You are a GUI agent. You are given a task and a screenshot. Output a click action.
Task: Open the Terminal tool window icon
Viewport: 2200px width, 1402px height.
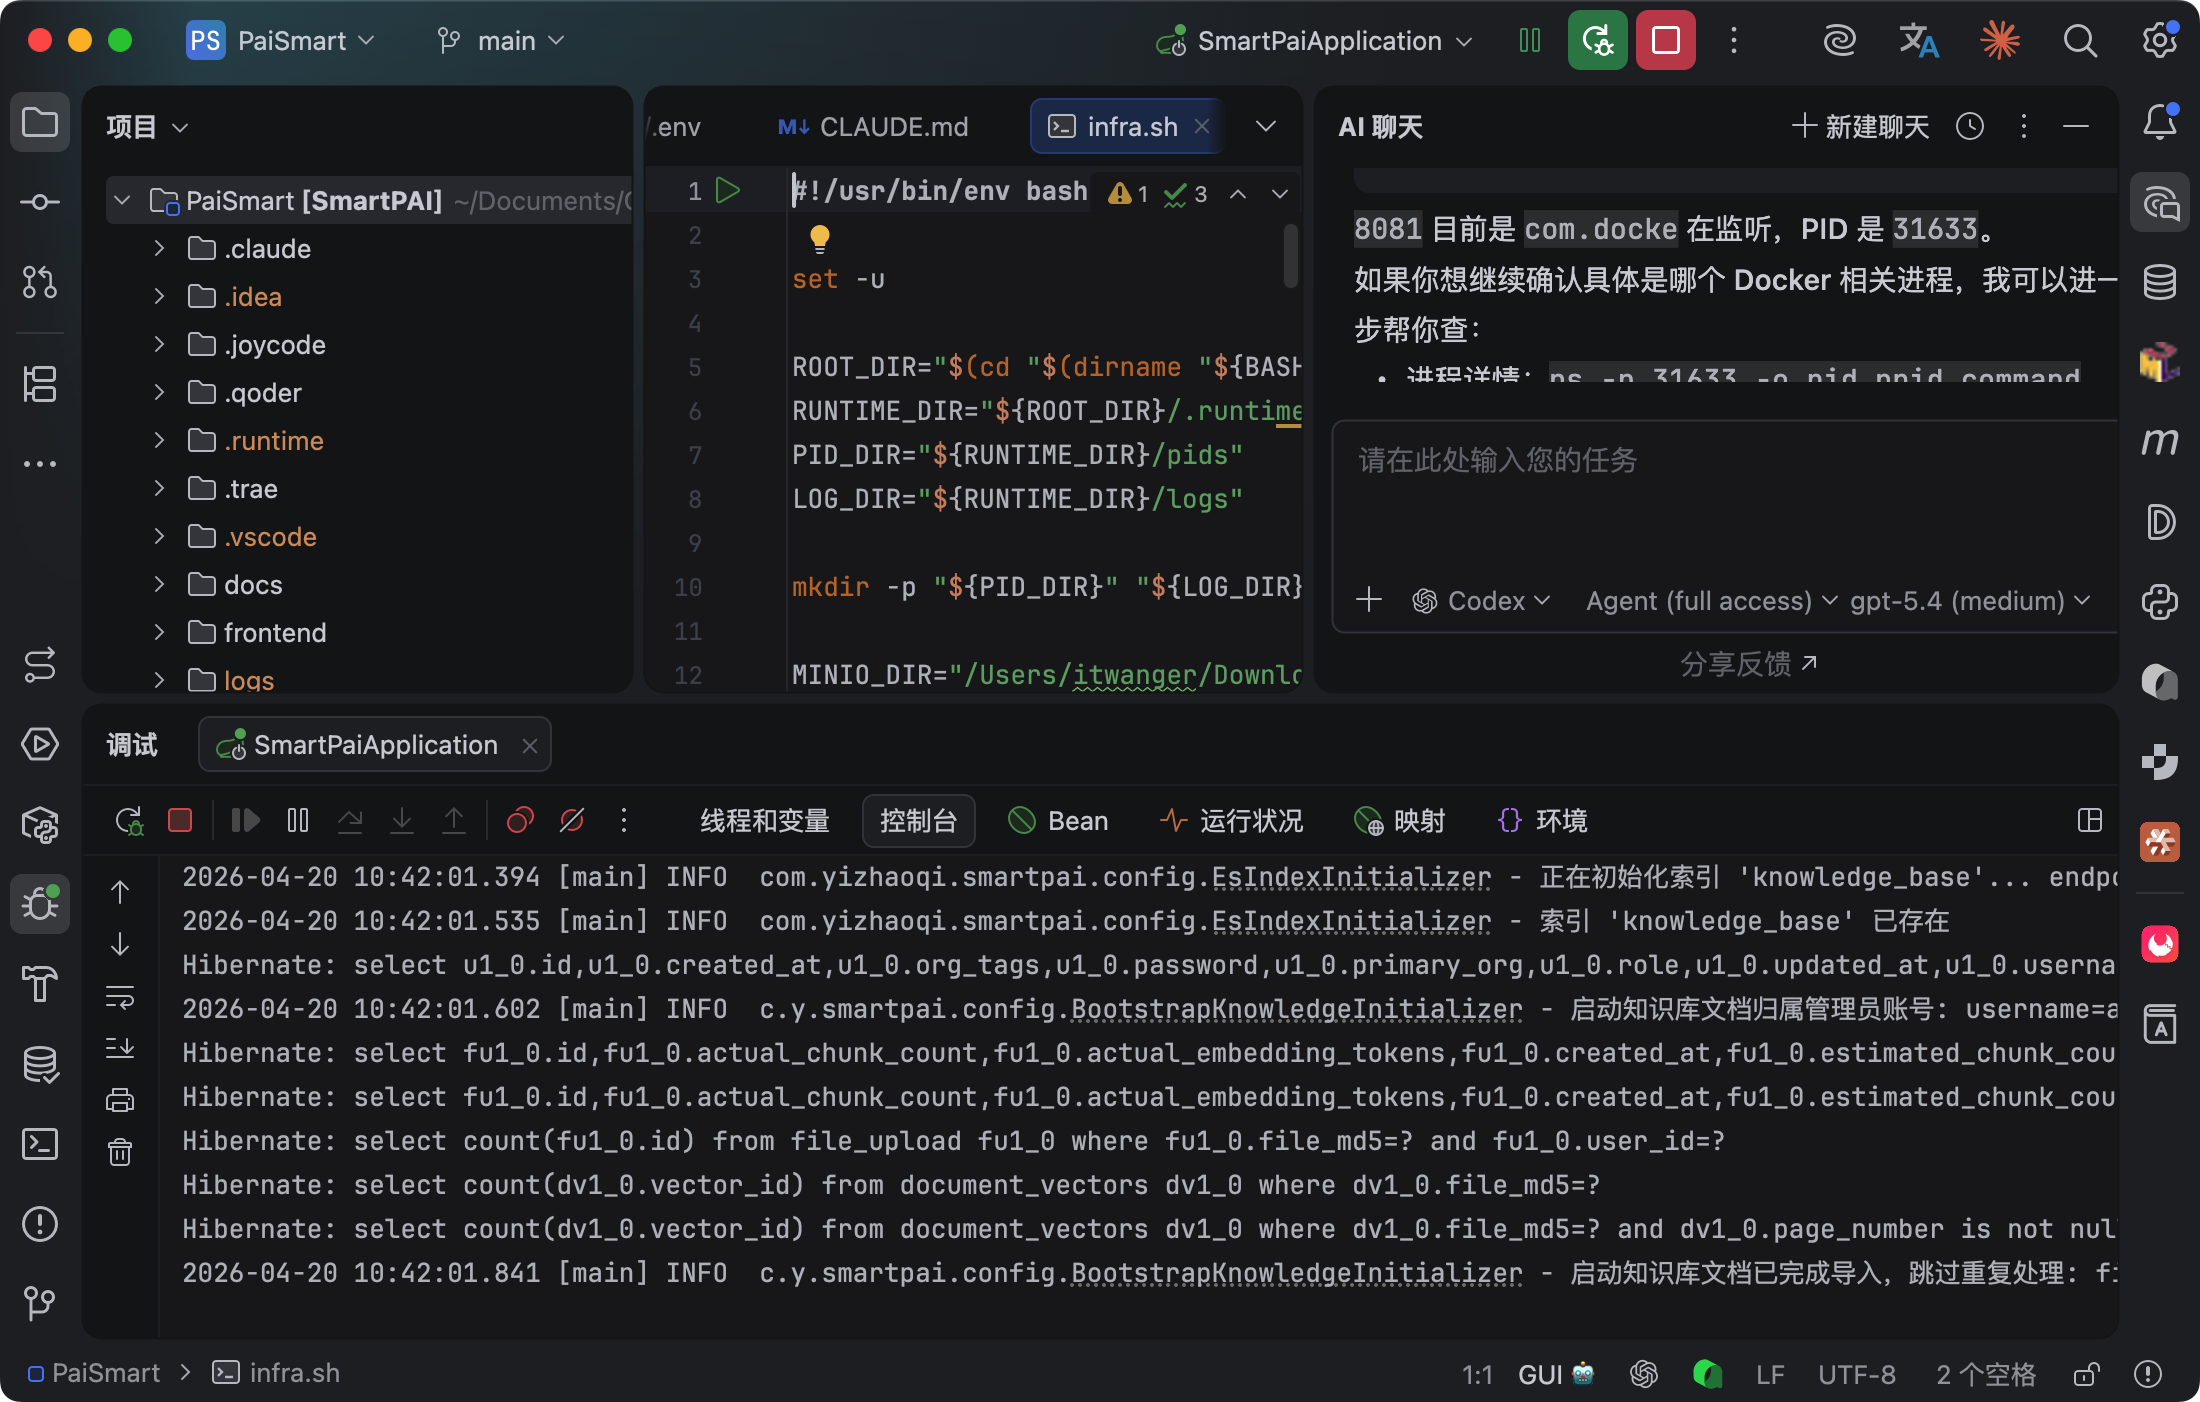[x=40, y=1144]
